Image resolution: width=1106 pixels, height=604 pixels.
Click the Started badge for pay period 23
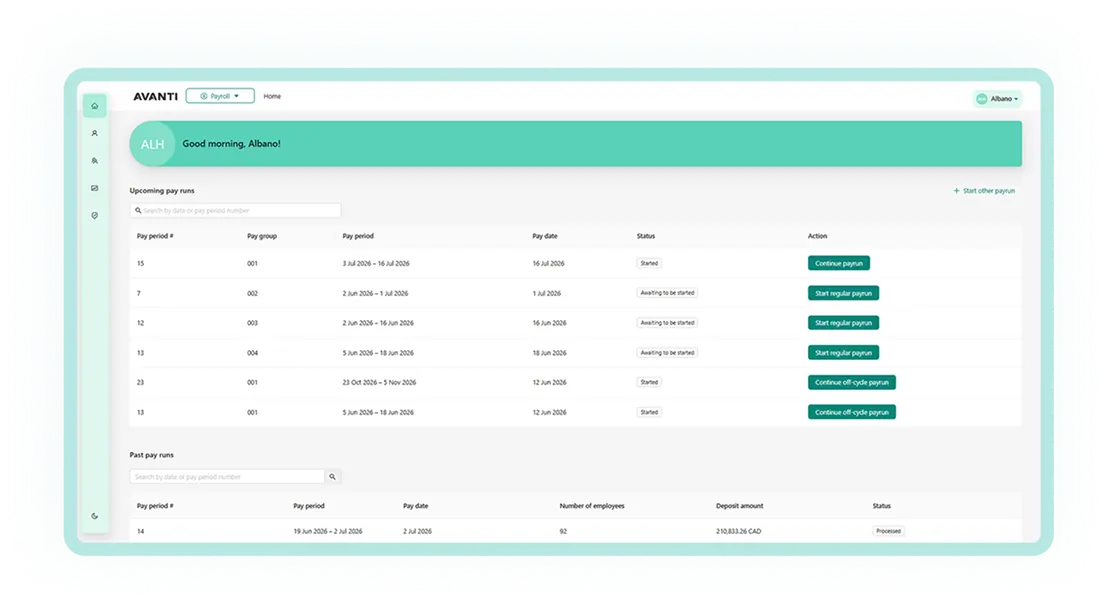coord(649,382)
